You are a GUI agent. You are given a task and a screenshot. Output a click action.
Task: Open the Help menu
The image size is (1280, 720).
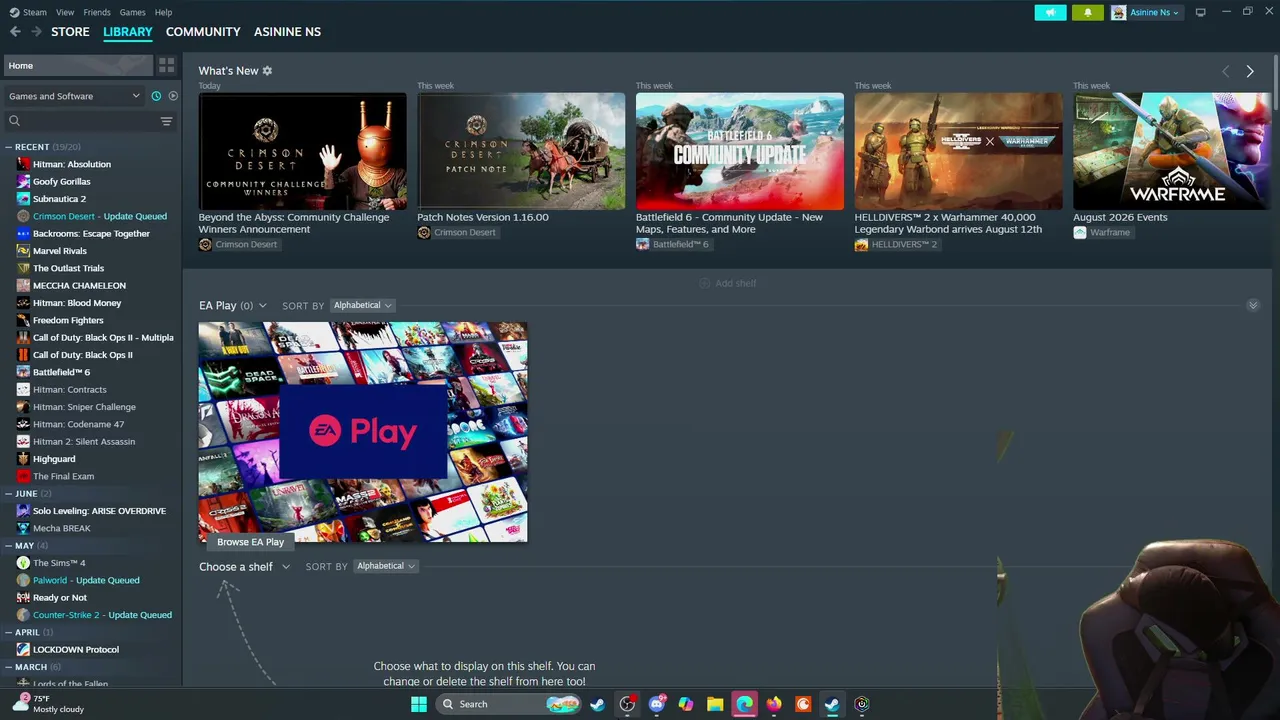(x=163, y=12)
